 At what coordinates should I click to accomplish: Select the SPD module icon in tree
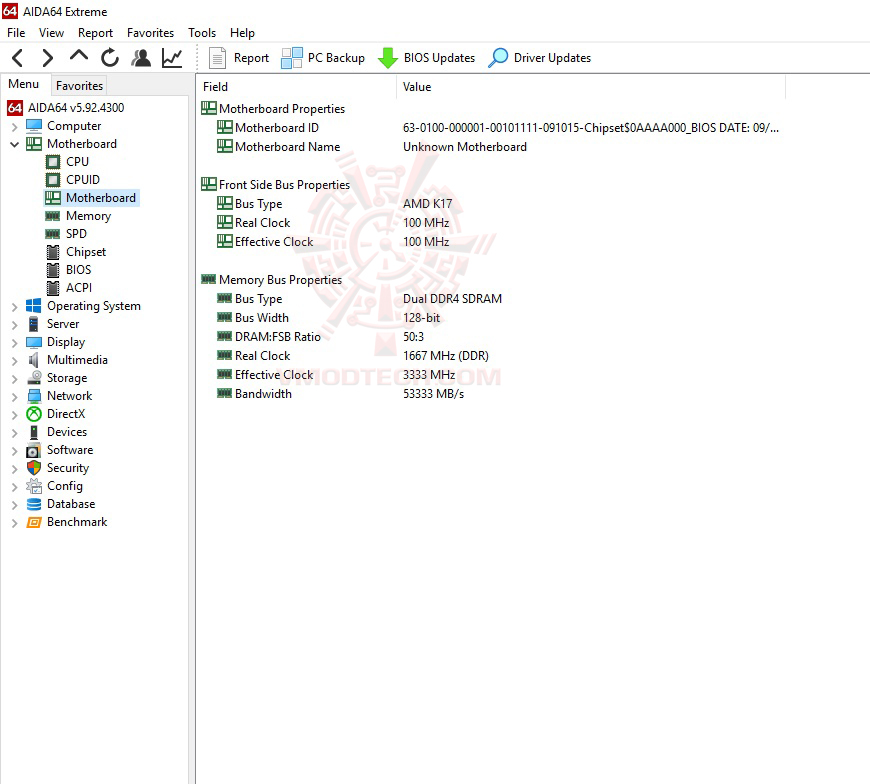(x=53, y=234)
